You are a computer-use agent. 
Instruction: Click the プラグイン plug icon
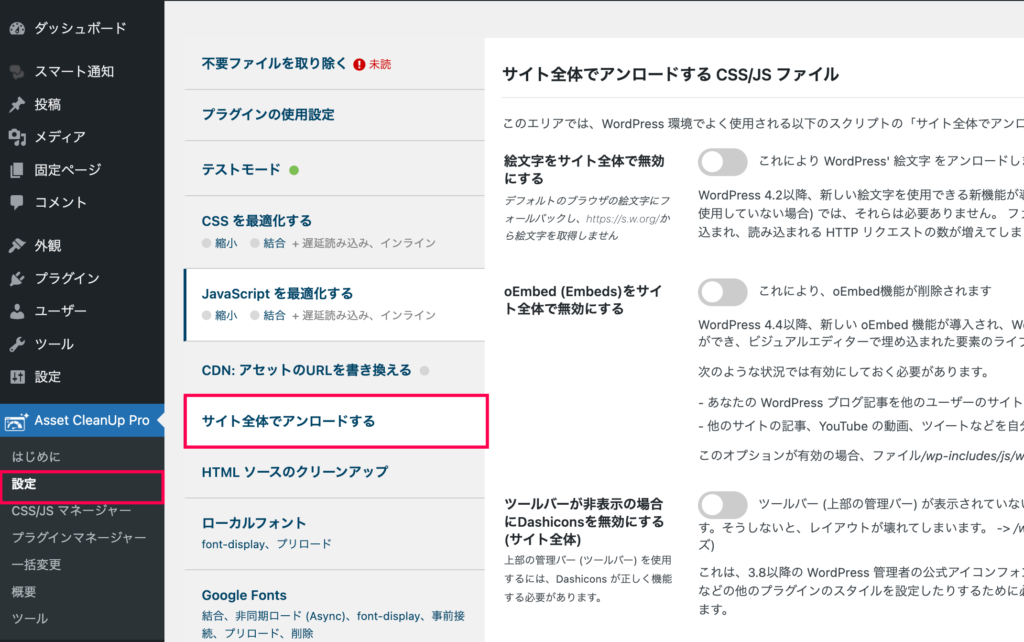coord(17,278)
